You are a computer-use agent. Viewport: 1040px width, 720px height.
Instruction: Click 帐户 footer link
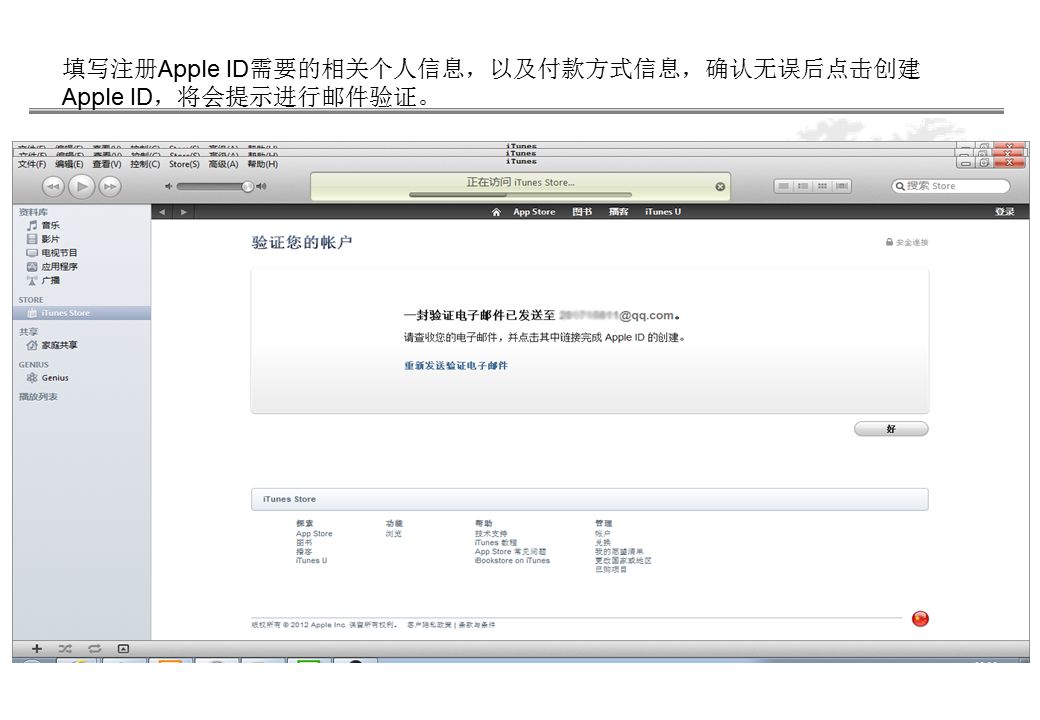click(x=602, y=534)
